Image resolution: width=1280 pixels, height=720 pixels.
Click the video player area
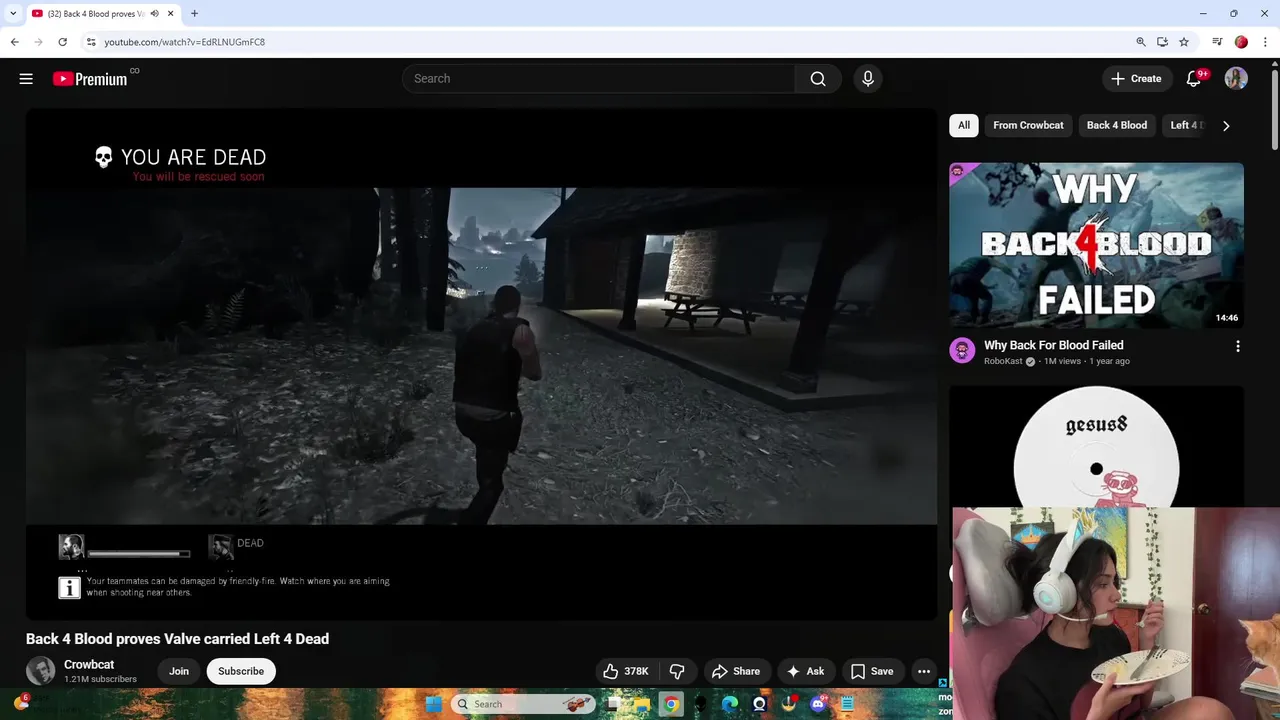click(x=481, y=364)
